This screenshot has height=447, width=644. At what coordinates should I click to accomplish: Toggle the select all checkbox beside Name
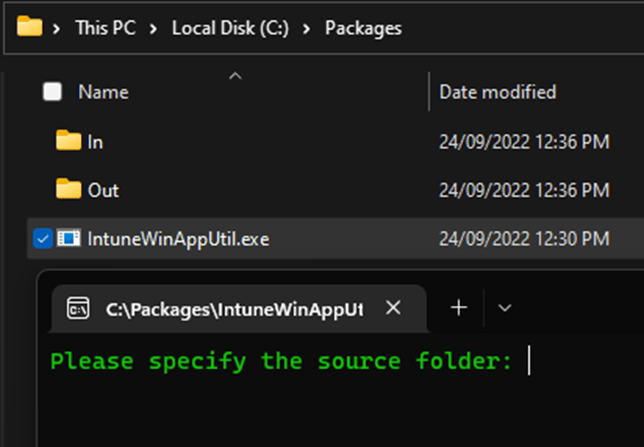[x=52, y=92]
